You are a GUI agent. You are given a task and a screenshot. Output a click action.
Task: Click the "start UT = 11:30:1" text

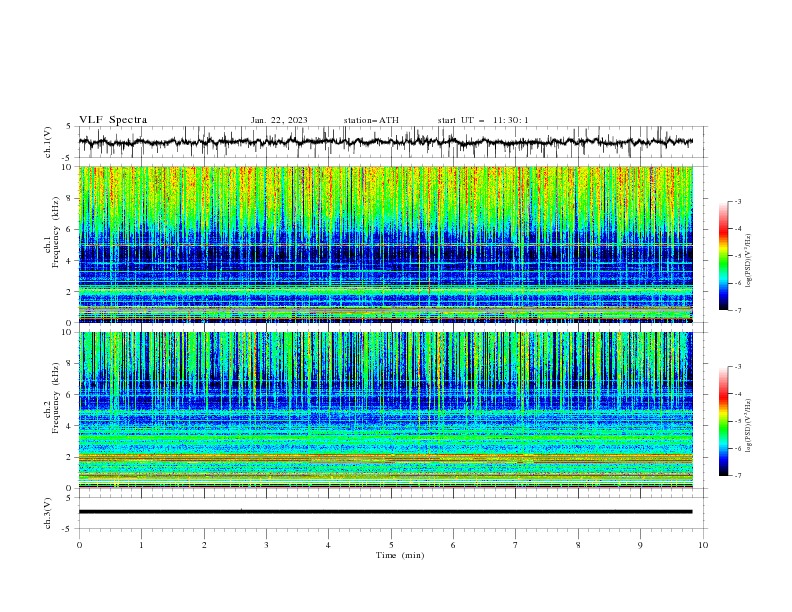(483, 120)
